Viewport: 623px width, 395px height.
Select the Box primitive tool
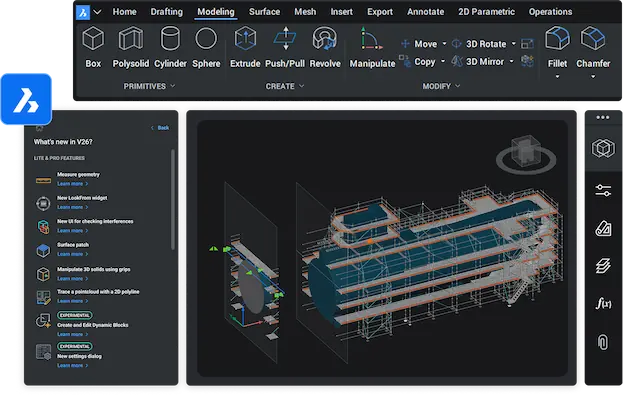click(93, 47)
